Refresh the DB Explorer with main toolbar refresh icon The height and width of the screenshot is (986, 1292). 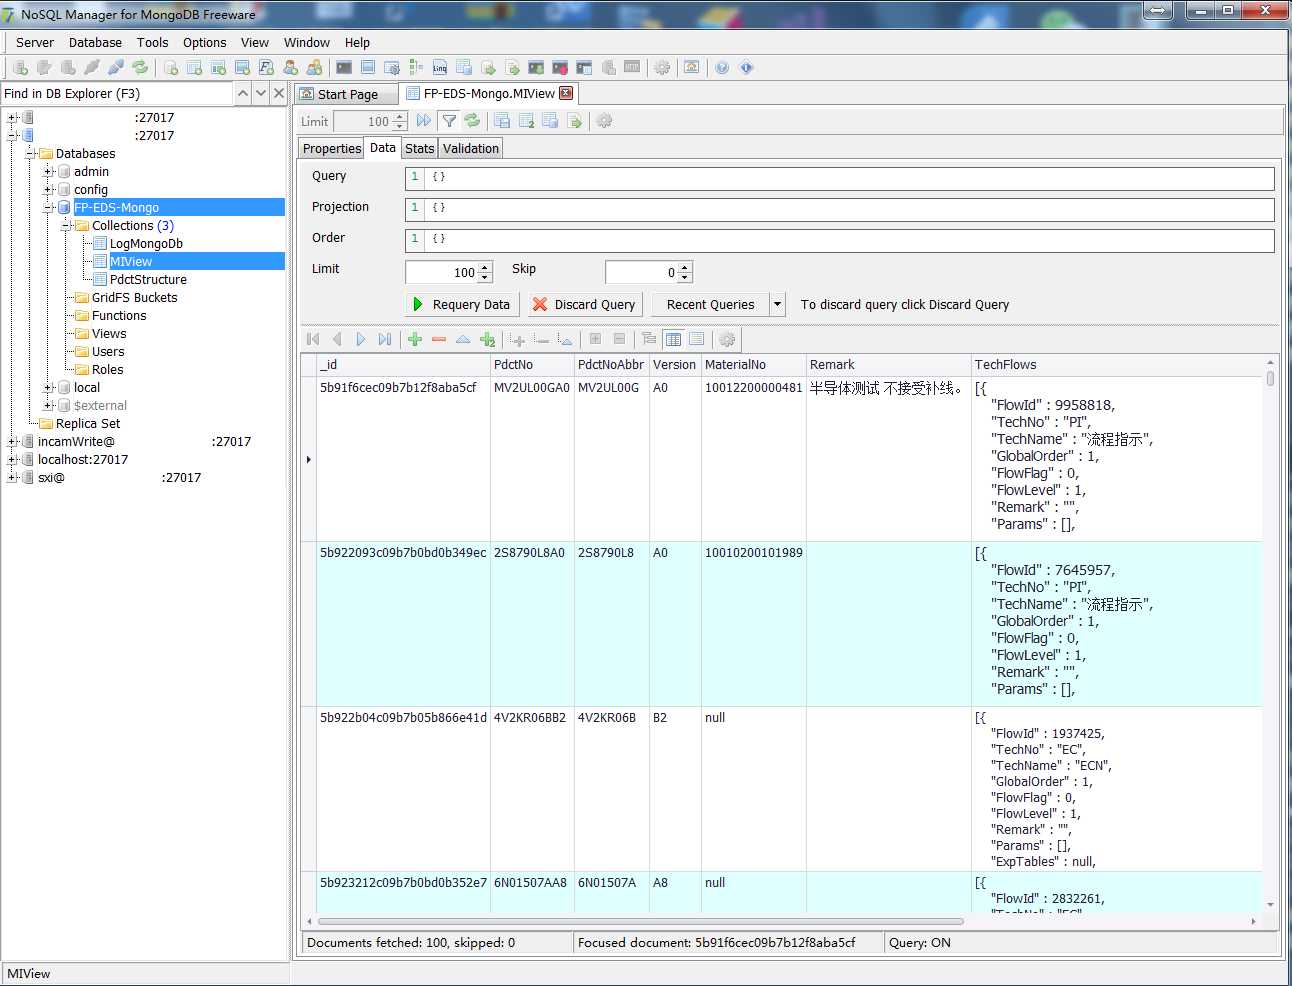(x=140, y=67)
